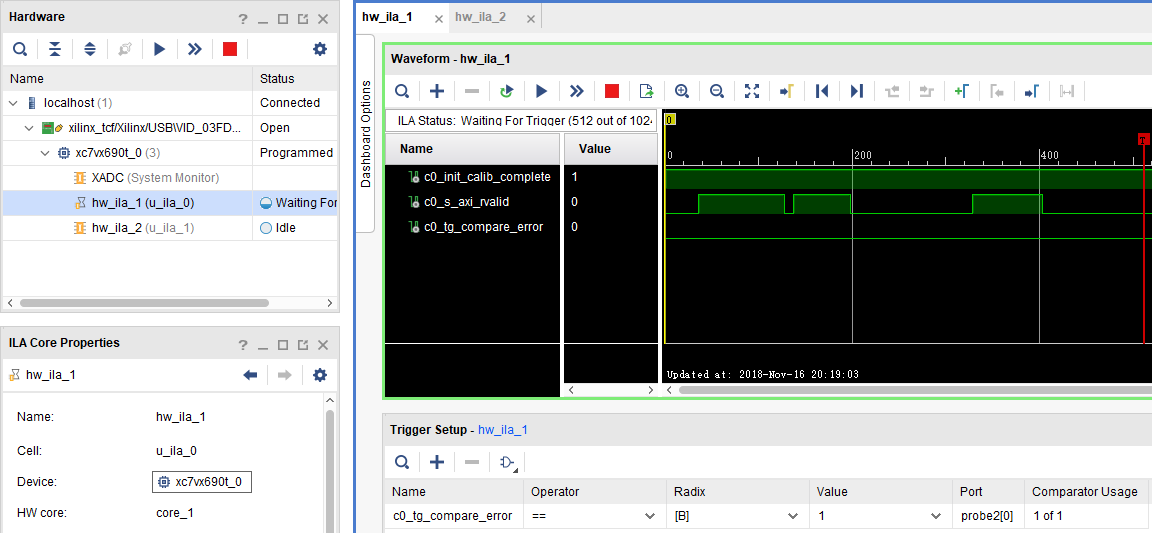
Task: Collapse the xc7vx690t_0 device node
Action: pos(46,153)
